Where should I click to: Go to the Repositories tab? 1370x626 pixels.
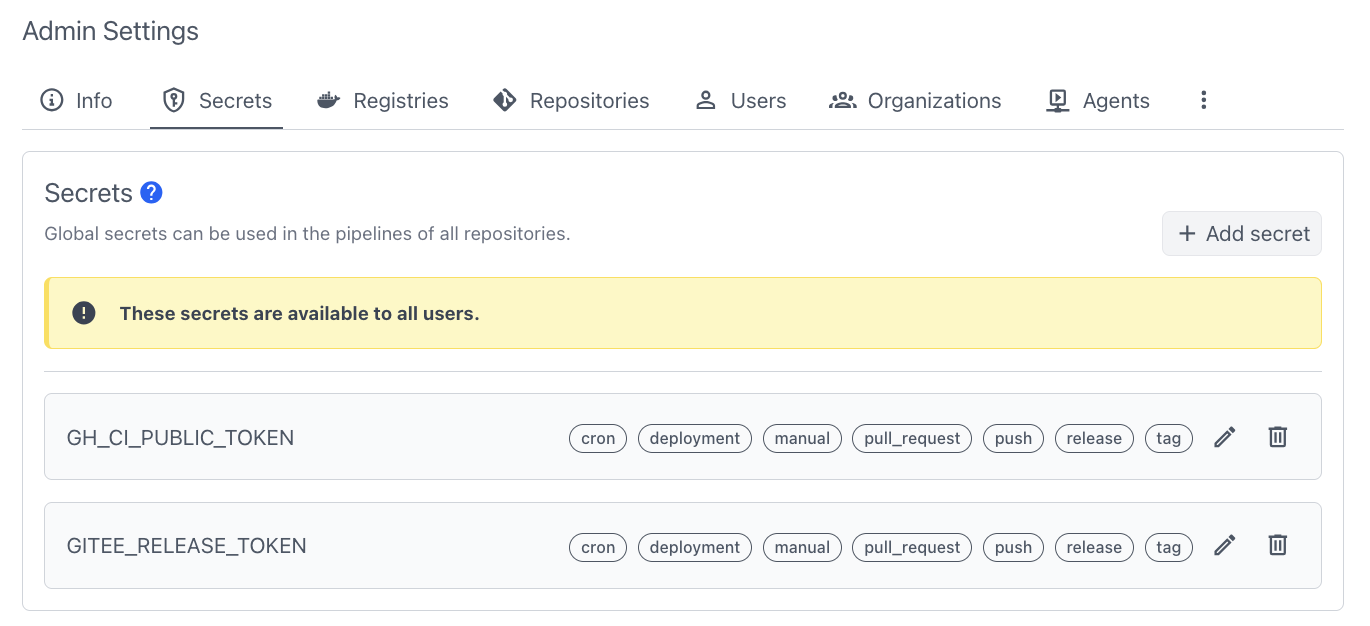(571, 100)
